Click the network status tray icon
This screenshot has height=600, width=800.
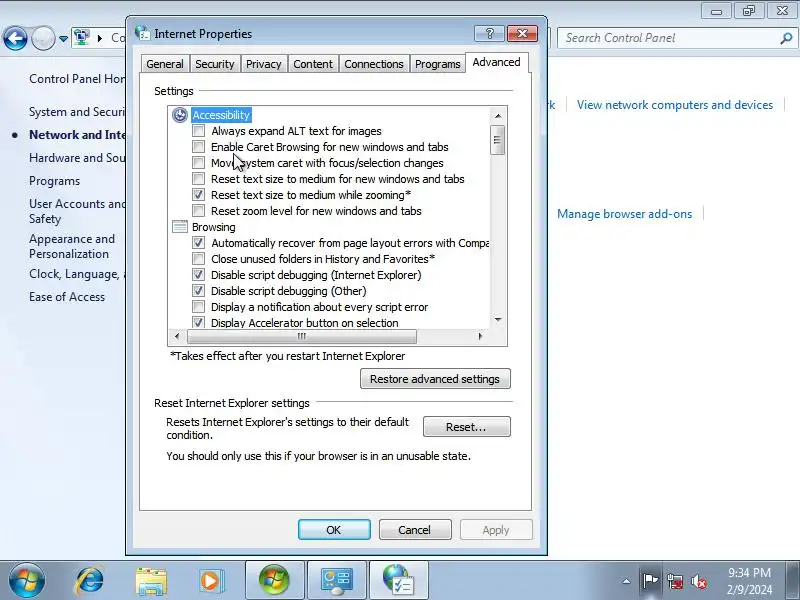(675, 581)
